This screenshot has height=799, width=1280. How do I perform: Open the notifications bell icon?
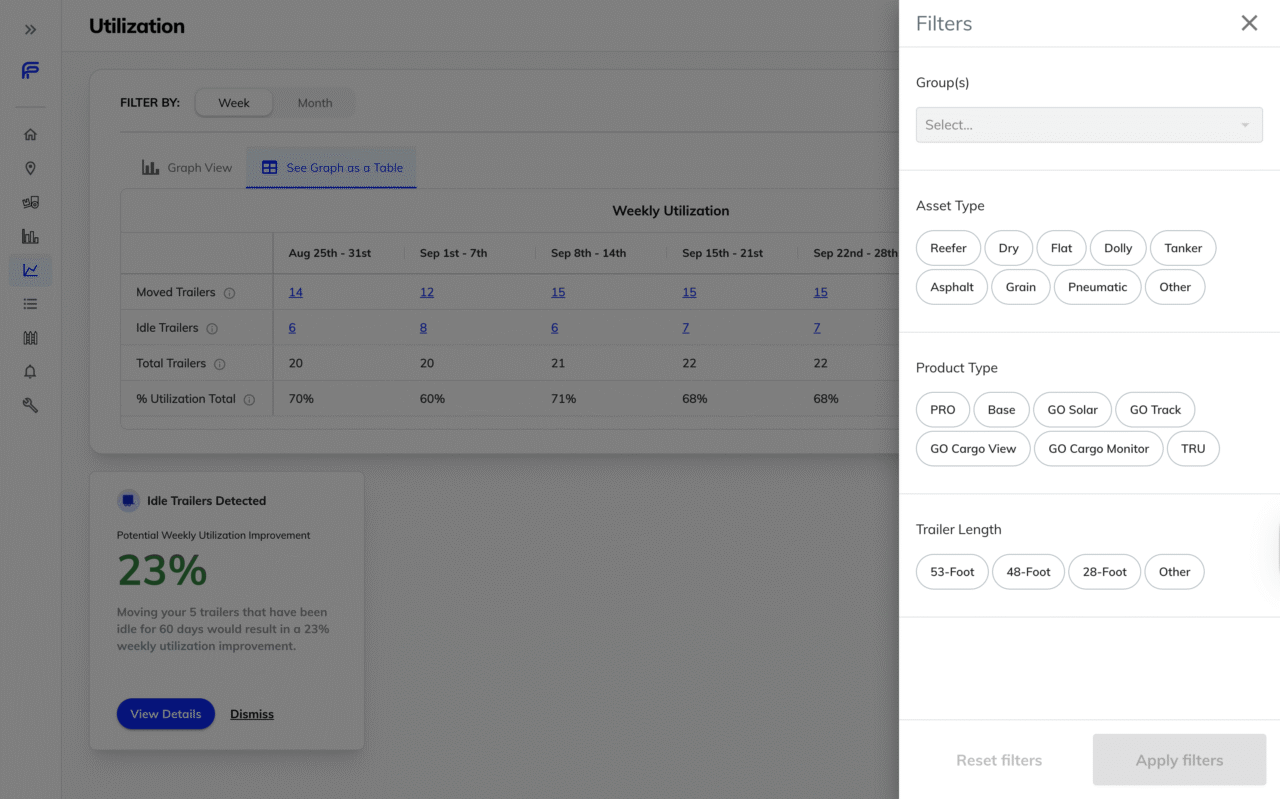coord(30,372)
